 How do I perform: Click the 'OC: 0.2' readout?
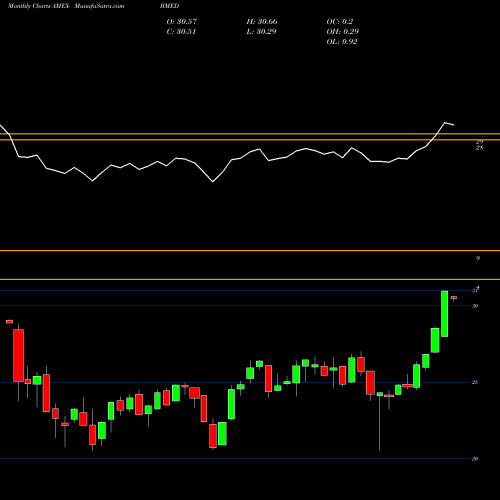[339, 22]
